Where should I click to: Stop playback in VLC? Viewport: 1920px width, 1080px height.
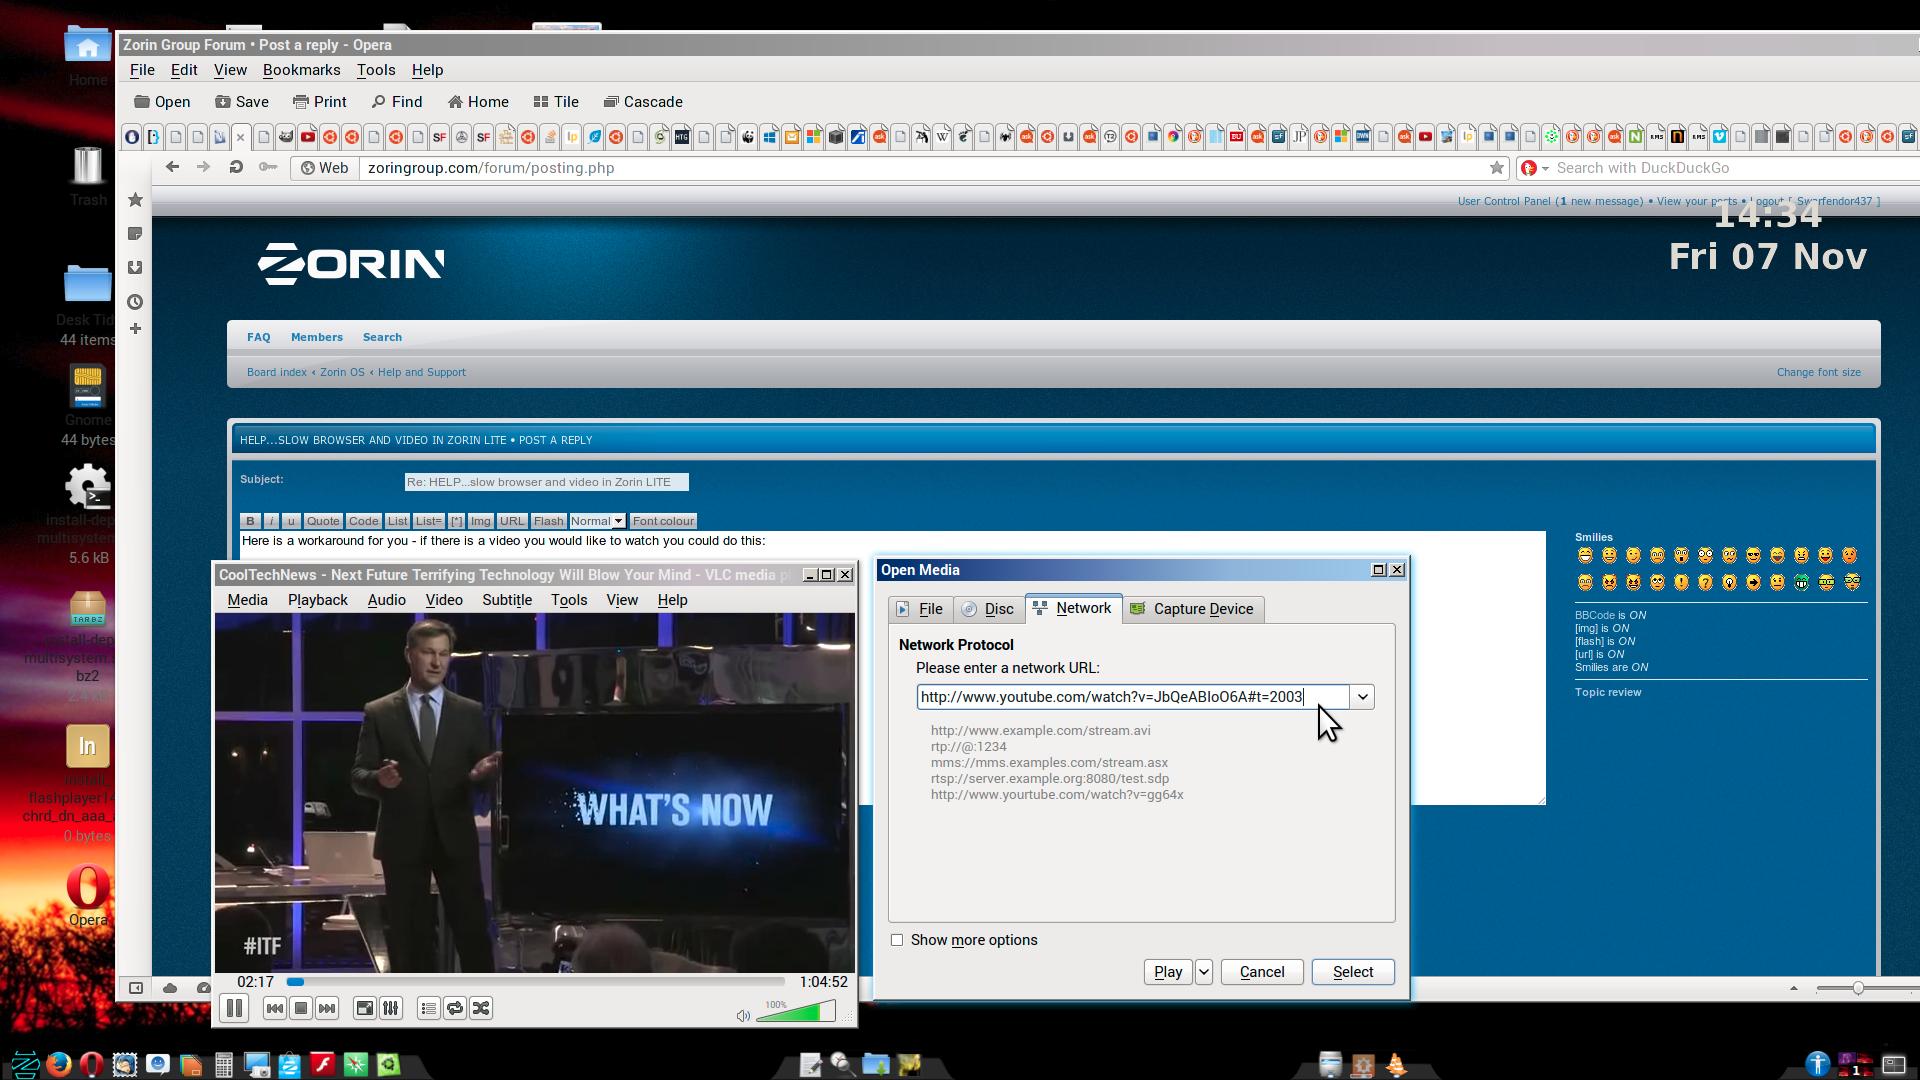(x=301, y=1008)
